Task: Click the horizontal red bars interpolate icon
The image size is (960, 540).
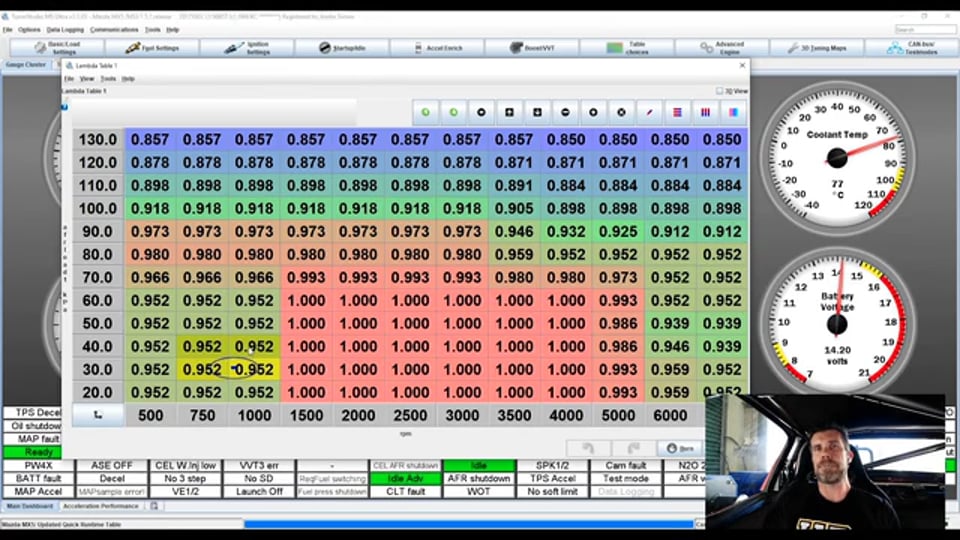Action: [677, 113]
